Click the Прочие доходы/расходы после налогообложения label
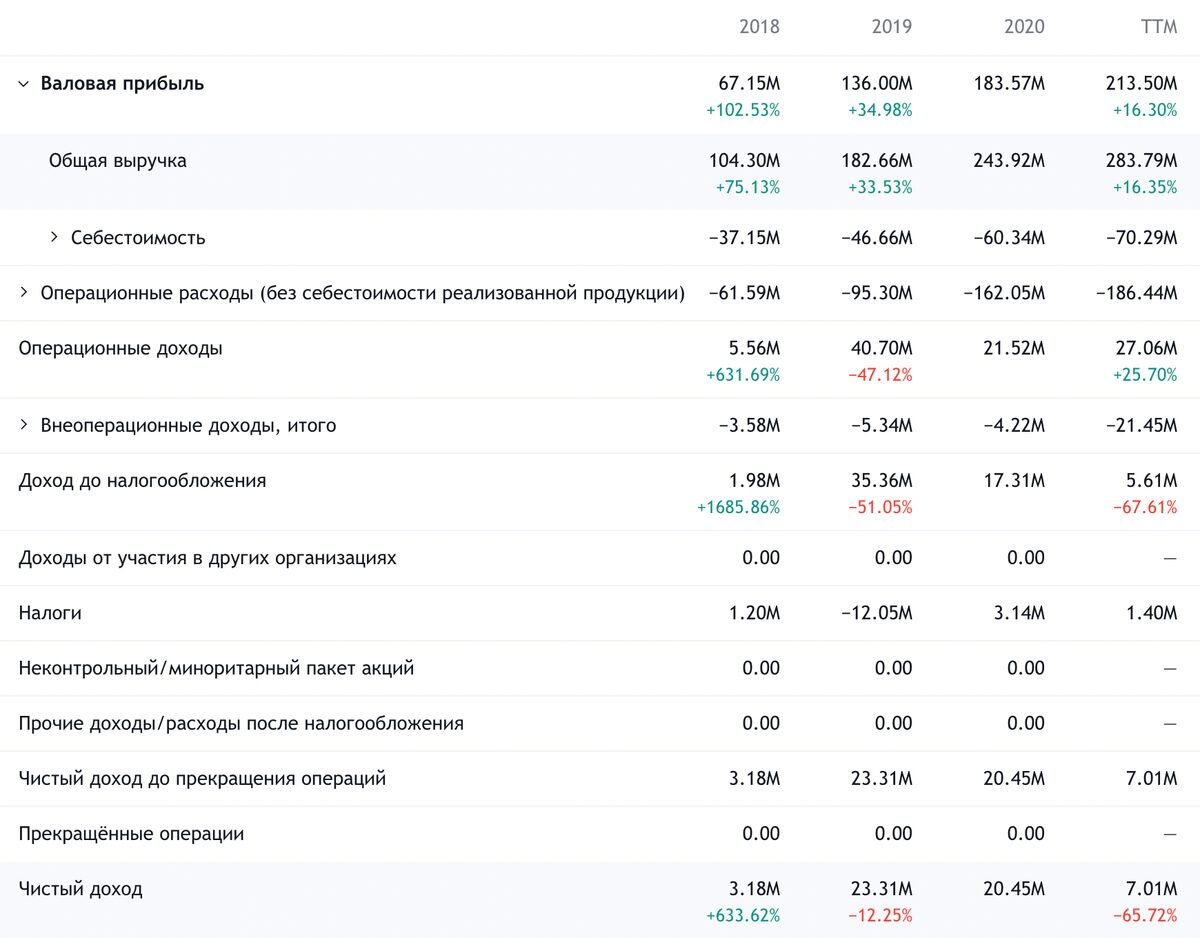The width and height of the screenshot is (1200, 938). (x=241, y=723)
